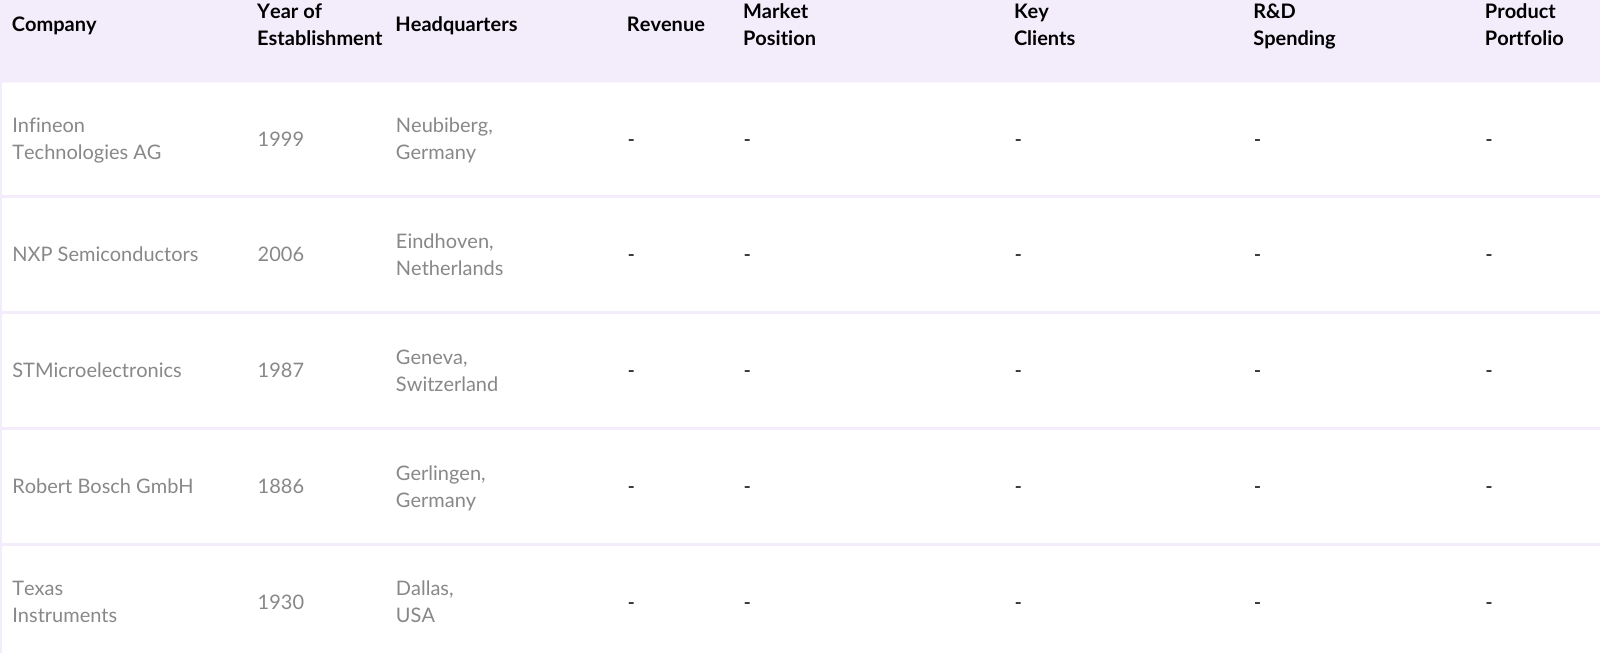Select the 1886 establishment year cell
Viewport: 1600px width, 653px height.
click(280, 486)
